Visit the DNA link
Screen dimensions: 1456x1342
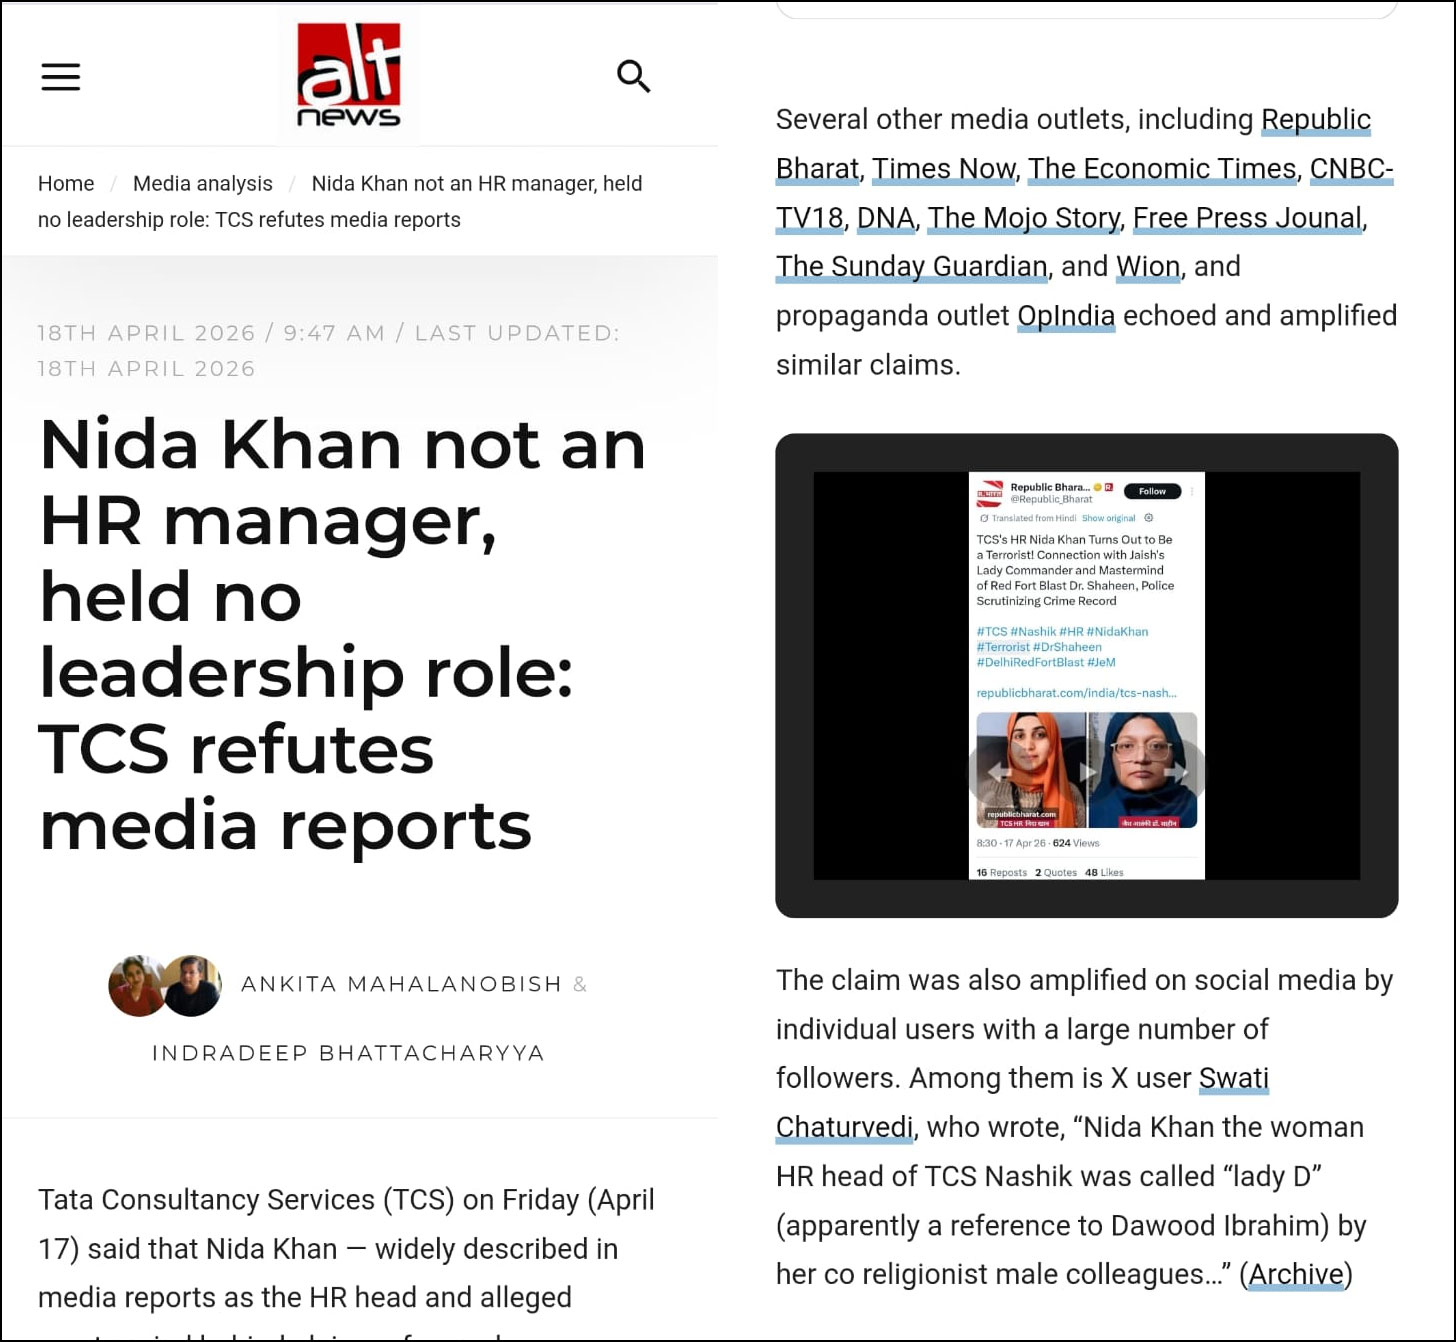pyautogui.click(x=886, y=217)
